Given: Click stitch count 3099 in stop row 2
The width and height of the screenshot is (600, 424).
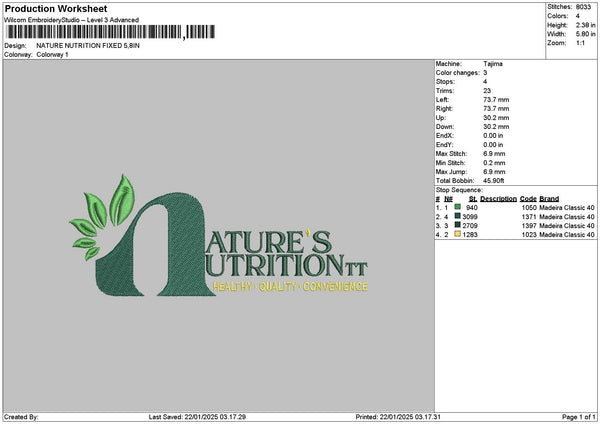Looking at the screenshot, I should point(470,217).
